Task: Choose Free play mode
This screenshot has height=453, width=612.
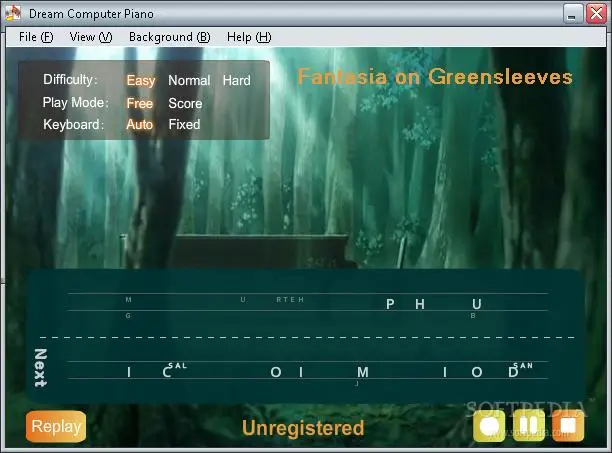Action: [x=139, y=103]
